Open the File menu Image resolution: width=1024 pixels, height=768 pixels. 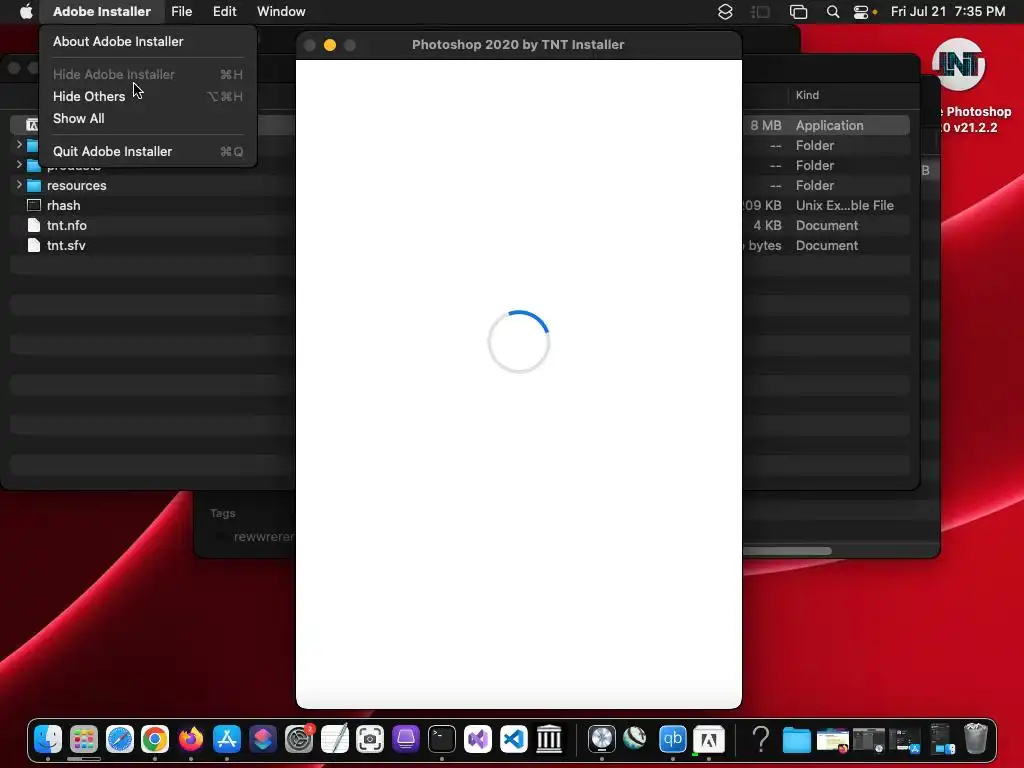(x=182, y=11)
